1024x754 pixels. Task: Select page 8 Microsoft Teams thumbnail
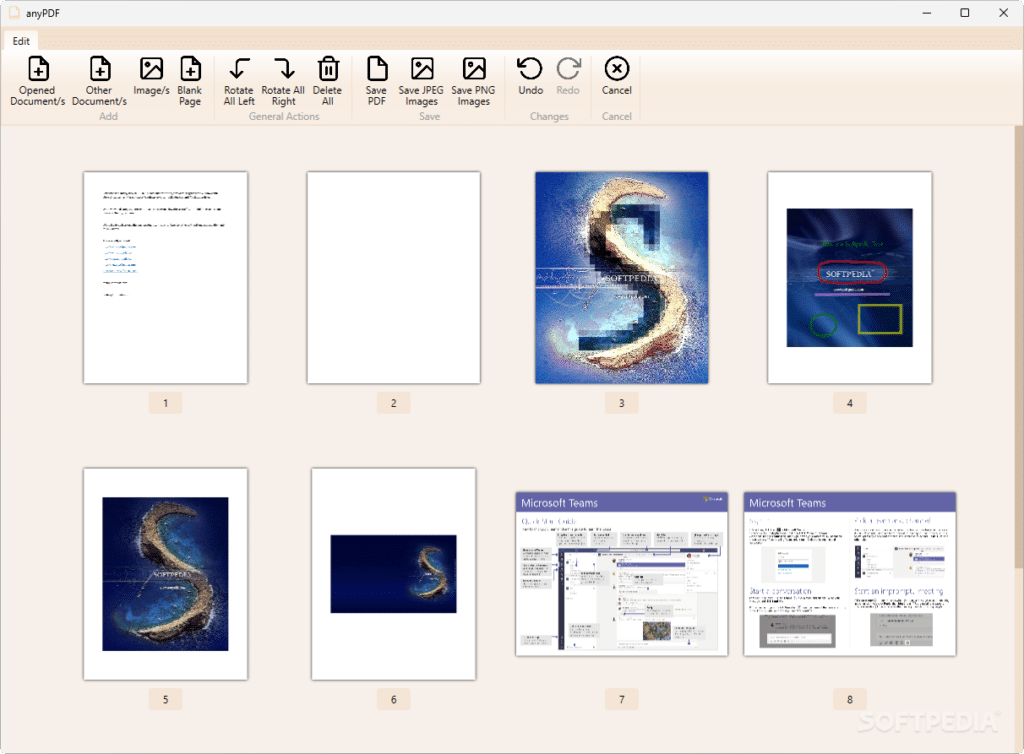850,574
